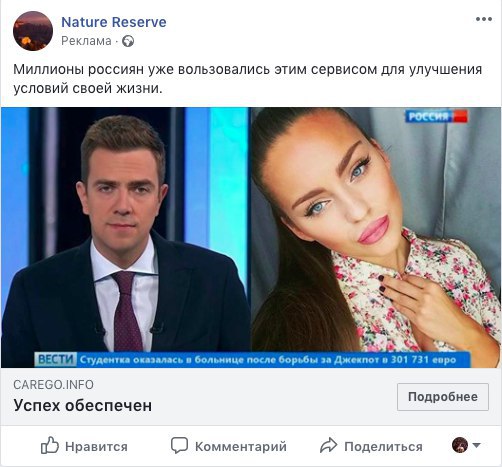Click the thumbs-up like icon

coord(50,445)
